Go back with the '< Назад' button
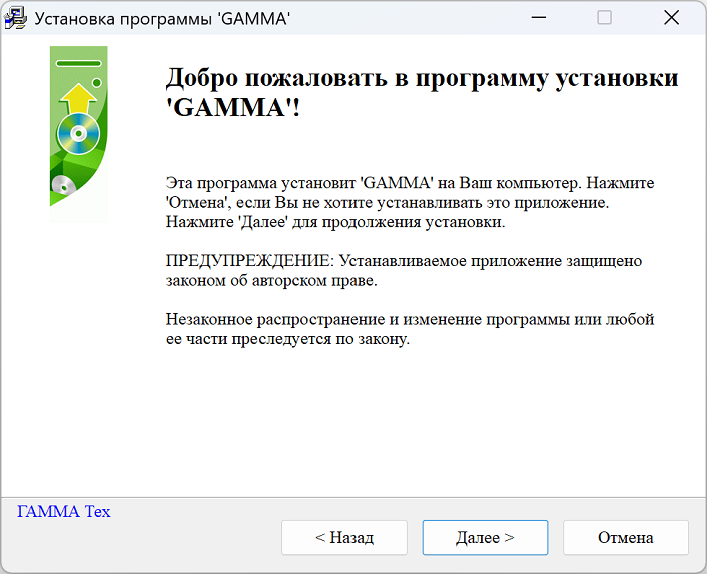 pyautogui.click(x=344, y=537)
